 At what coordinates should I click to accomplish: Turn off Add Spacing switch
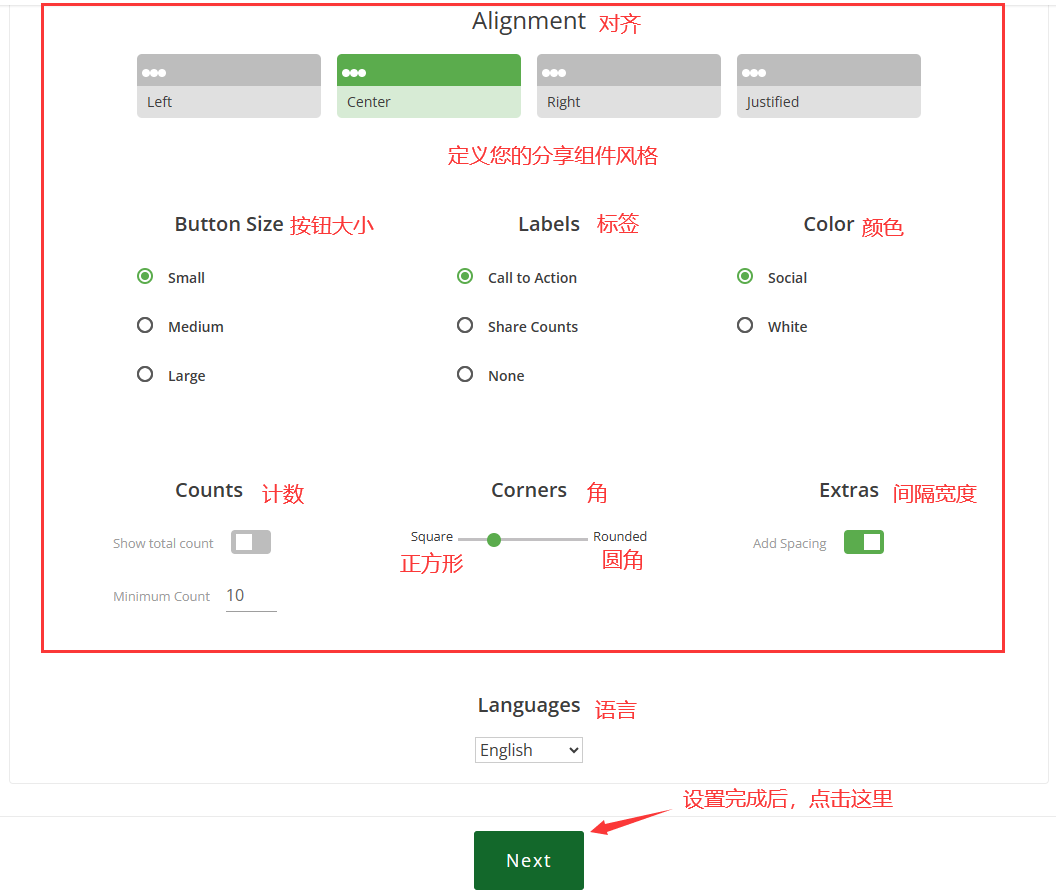pos(864,542)
